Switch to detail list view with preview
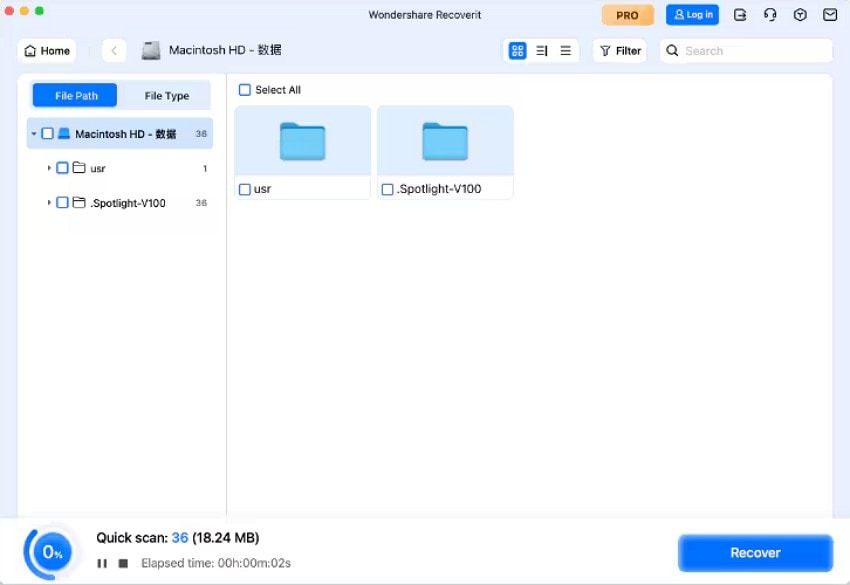The width and height of the screenshot is (850, 585). click(542, 51)
